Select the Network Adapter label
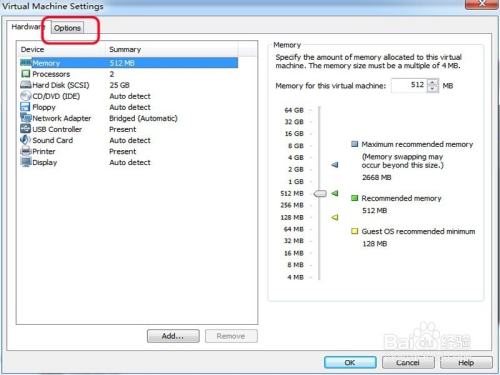Screen dimensions: 500x375 pos(62,118)
